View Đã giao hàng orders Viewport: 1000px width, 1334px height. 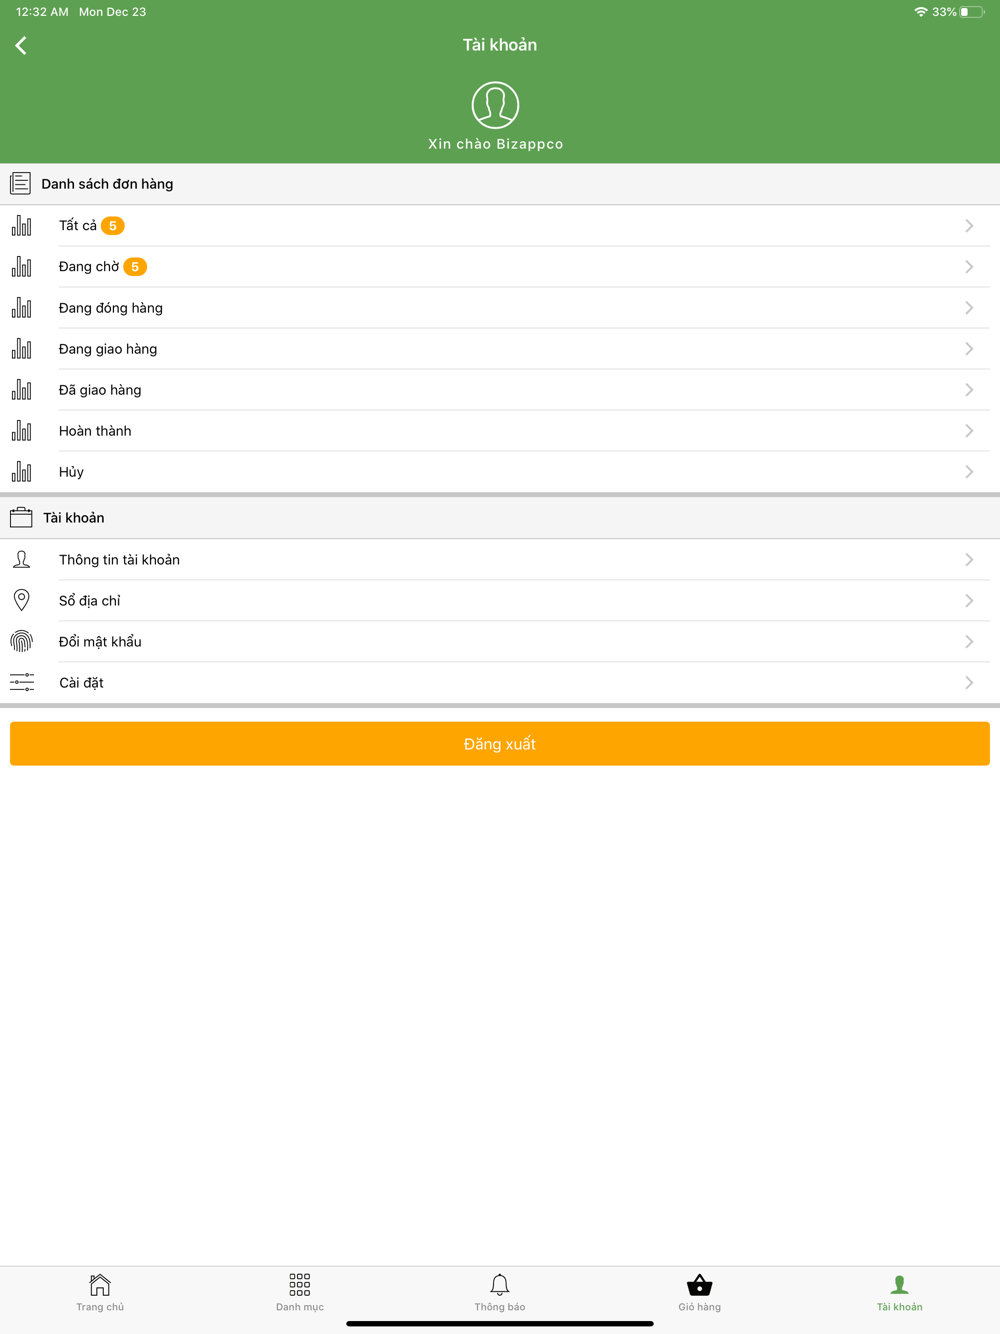[x=500, y=390]
